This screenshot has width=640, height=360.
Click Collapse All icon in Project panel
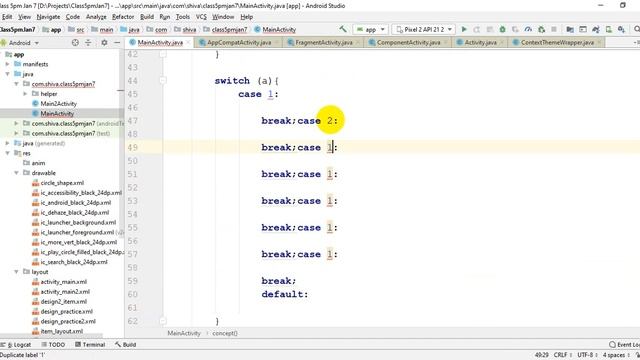(88, 42)
